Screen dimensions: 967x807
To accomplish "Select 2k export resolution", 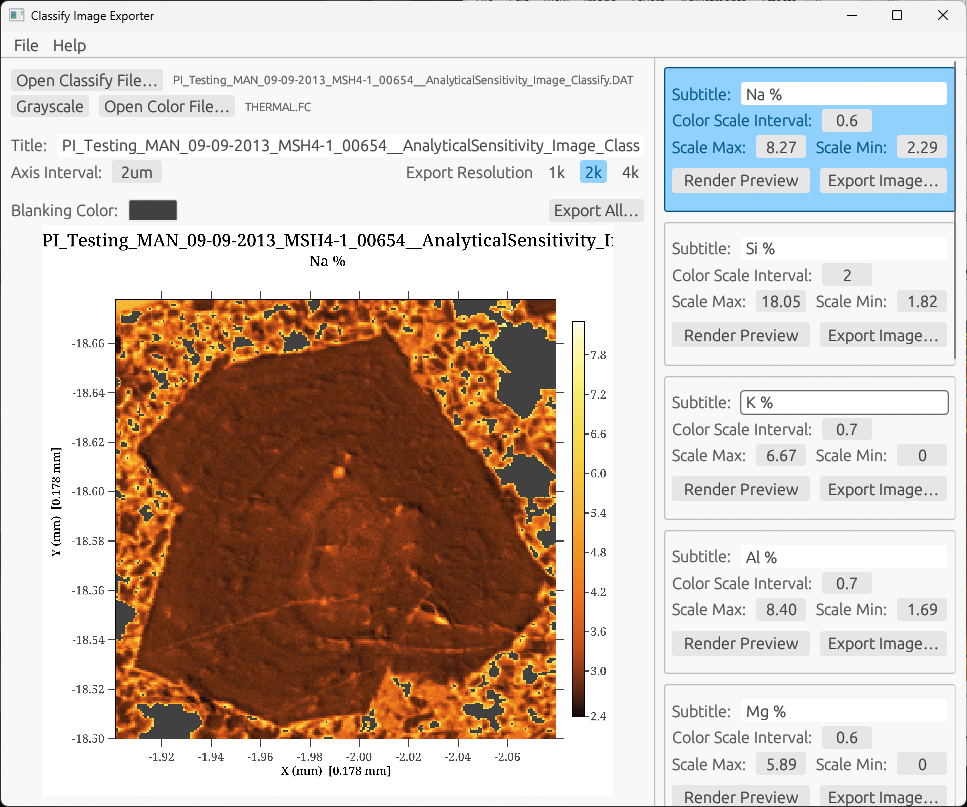I will click(593, 172).
